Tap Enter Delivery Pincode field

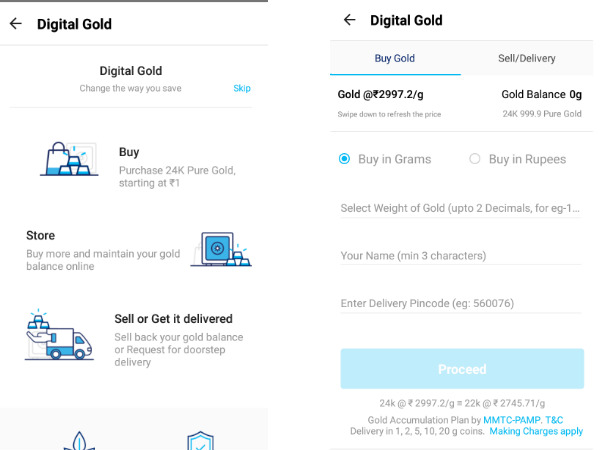coord(460,303)
